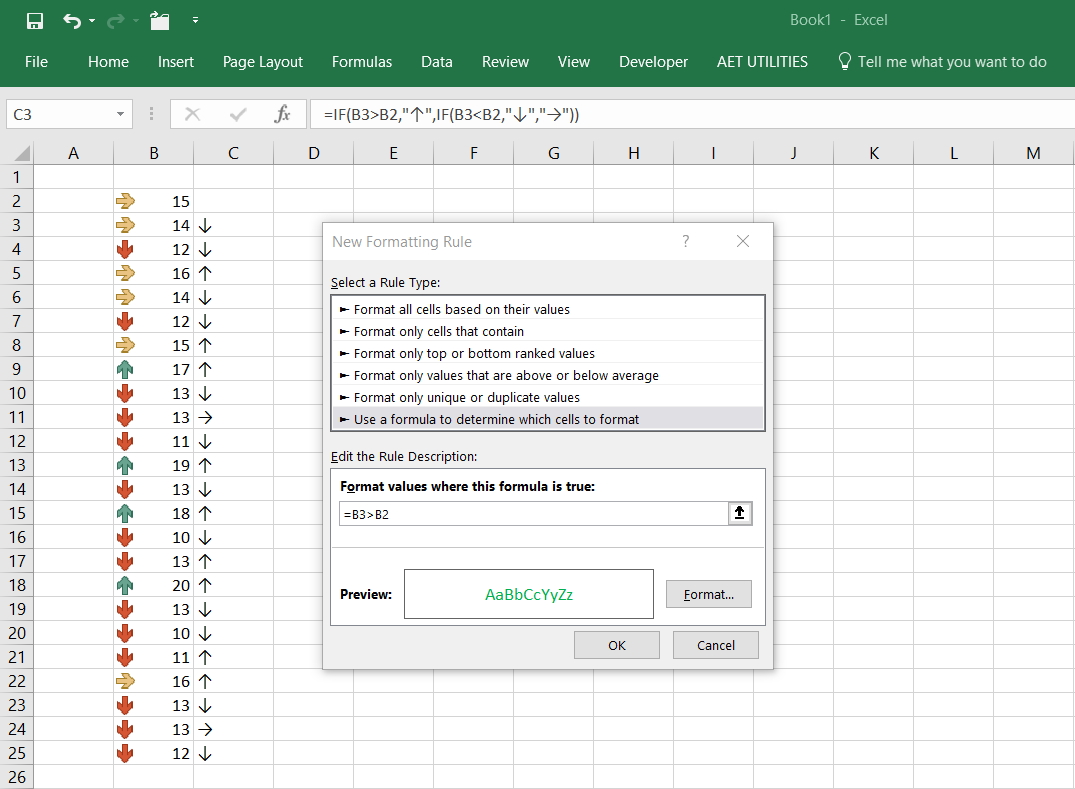
Task: Open the Name Box dropdown arrow
Action: pyautogui.click(x=120, y=113)
